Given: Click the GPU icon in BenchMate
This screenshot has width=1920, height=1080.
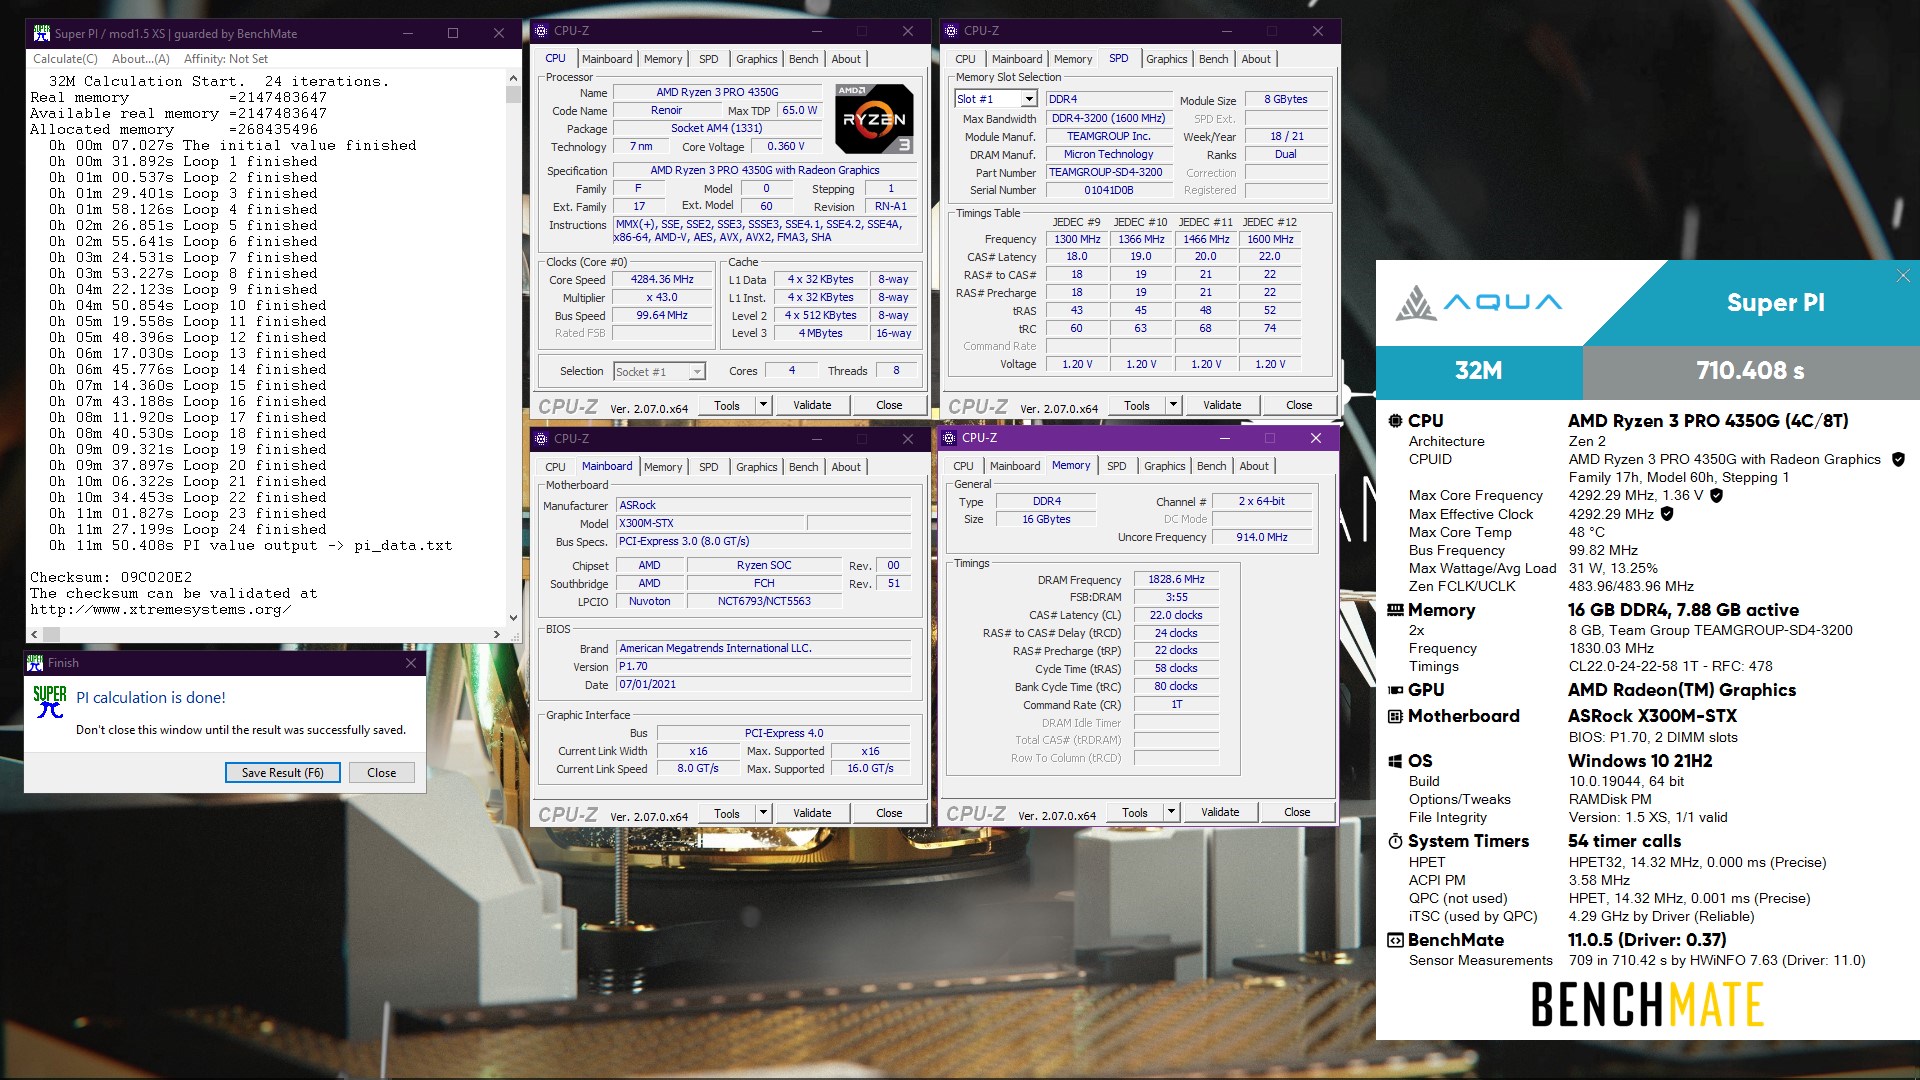Looking at the screenshot, I should pos(1395,690).
